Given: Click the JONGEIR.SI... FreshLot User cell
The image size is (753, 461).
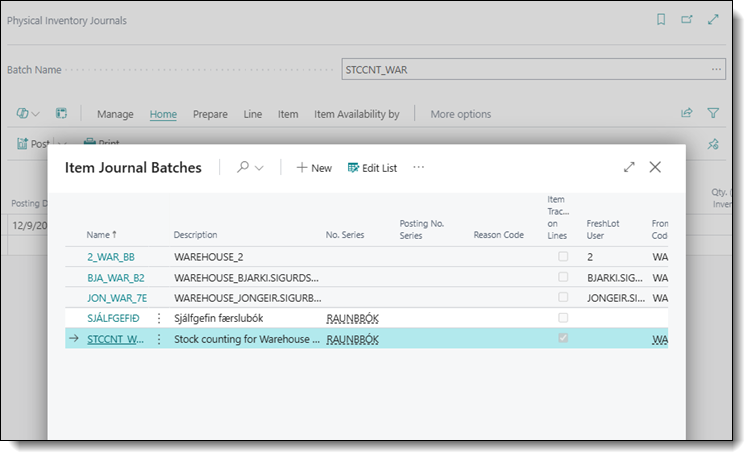Looking at the screenshot, I should [616, 298].
